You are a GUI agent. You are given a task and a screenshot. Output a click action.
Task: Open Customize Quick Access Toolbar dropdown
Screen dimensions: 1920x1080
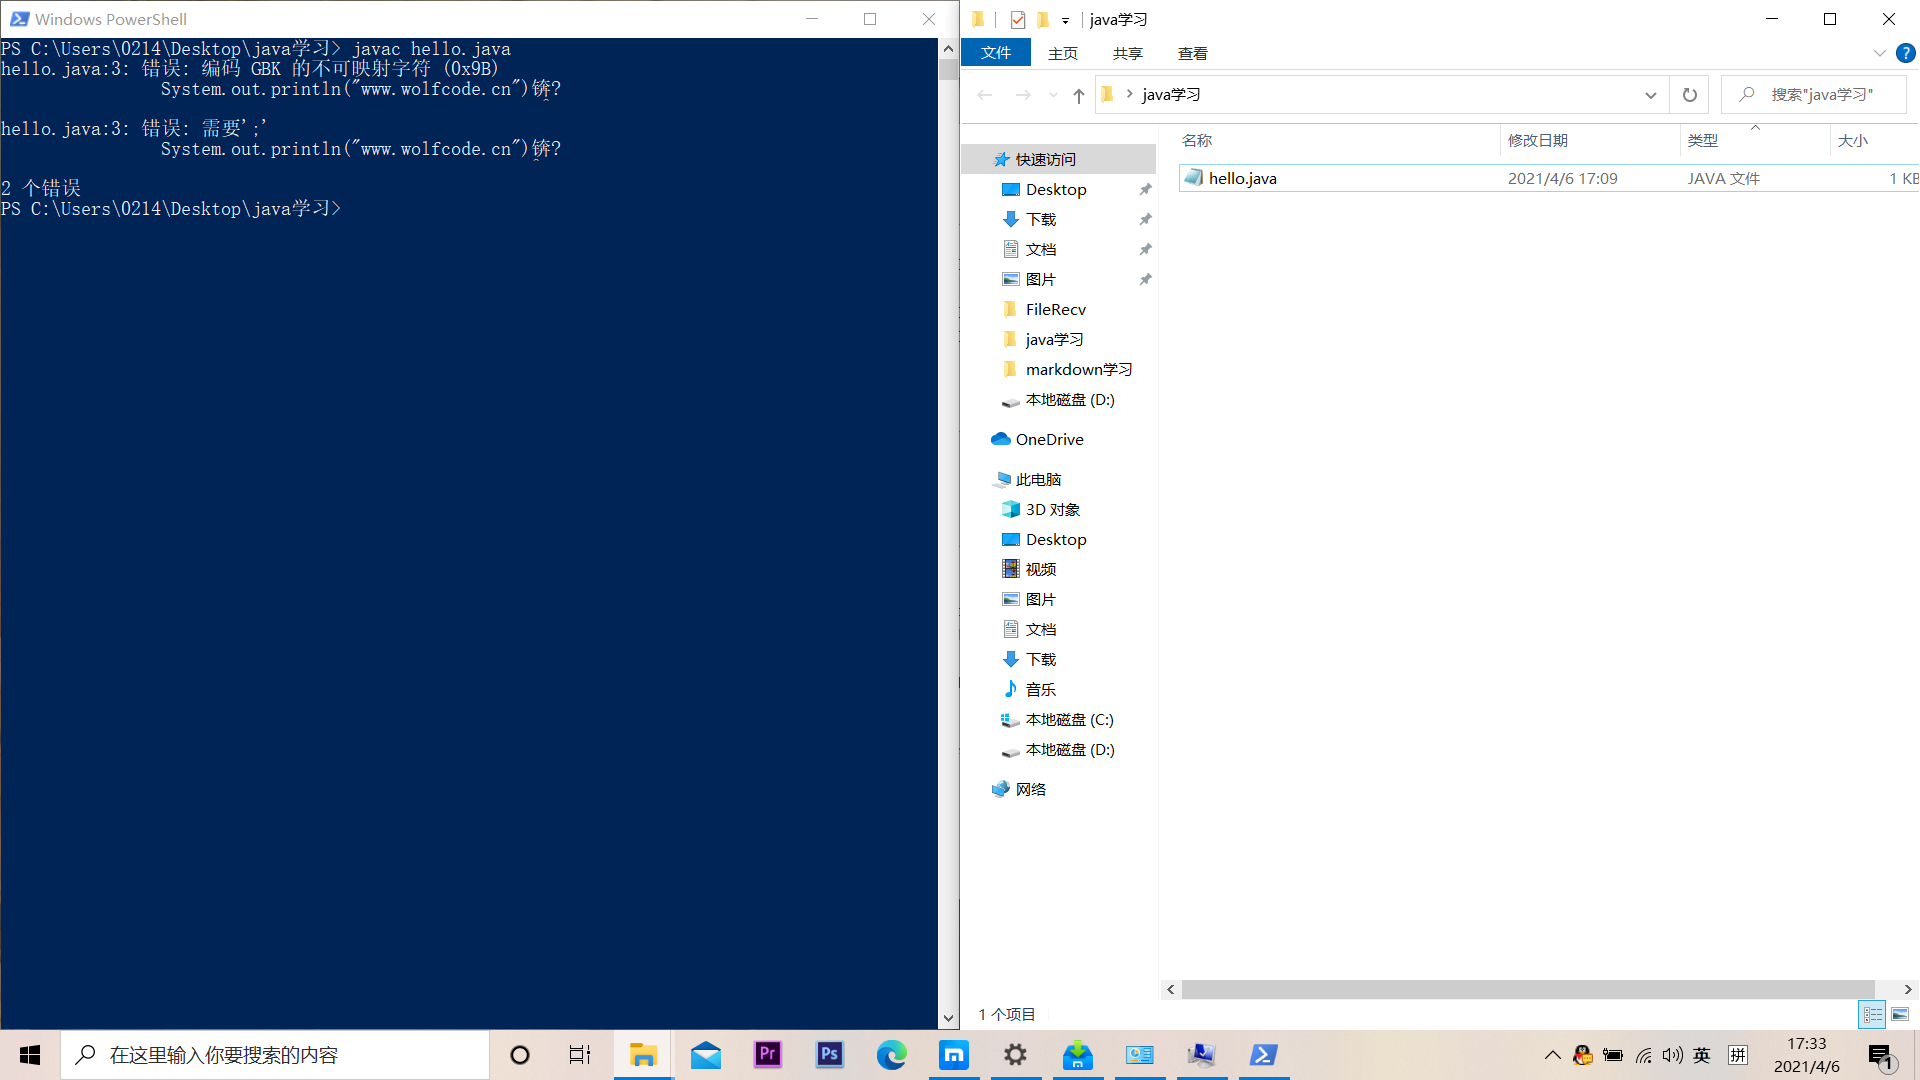coord(1065,20)
